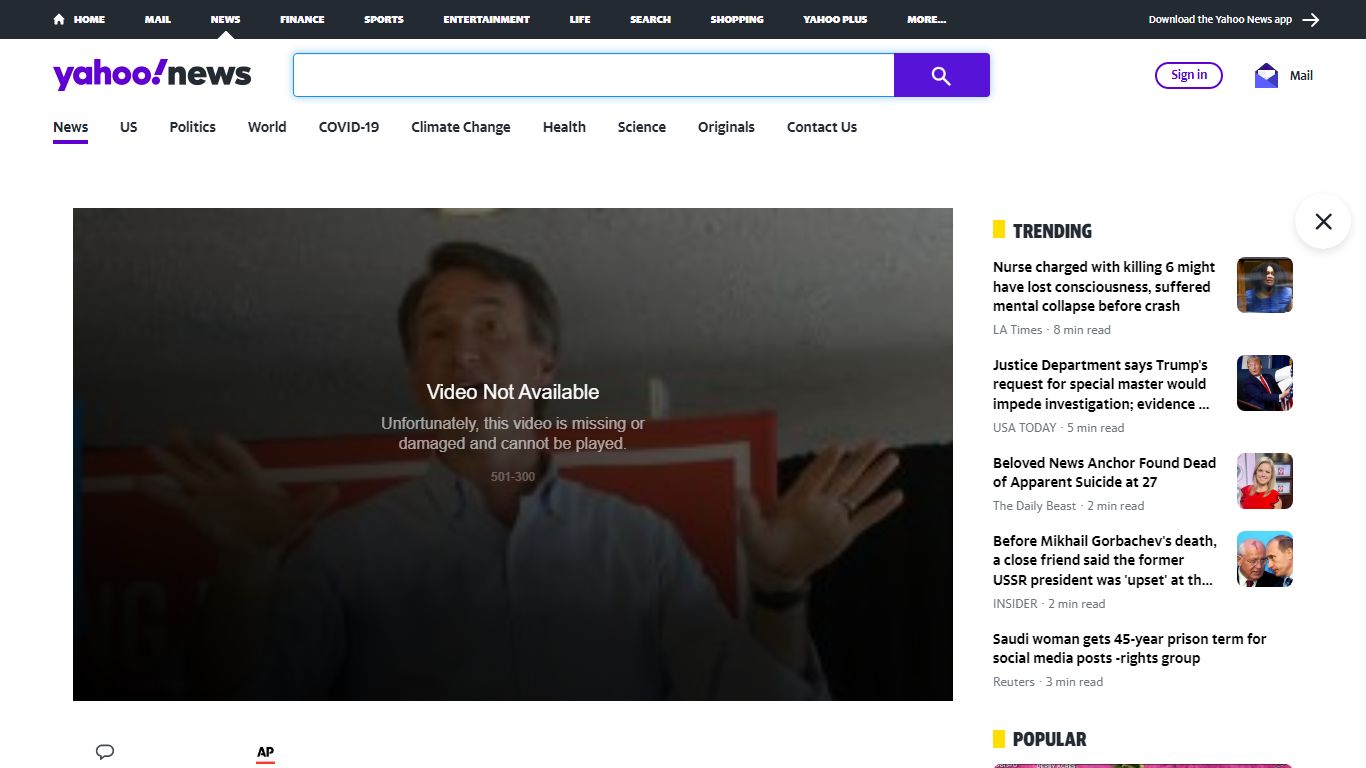Open Yahoo Plus in top navigation

[835, 19]
